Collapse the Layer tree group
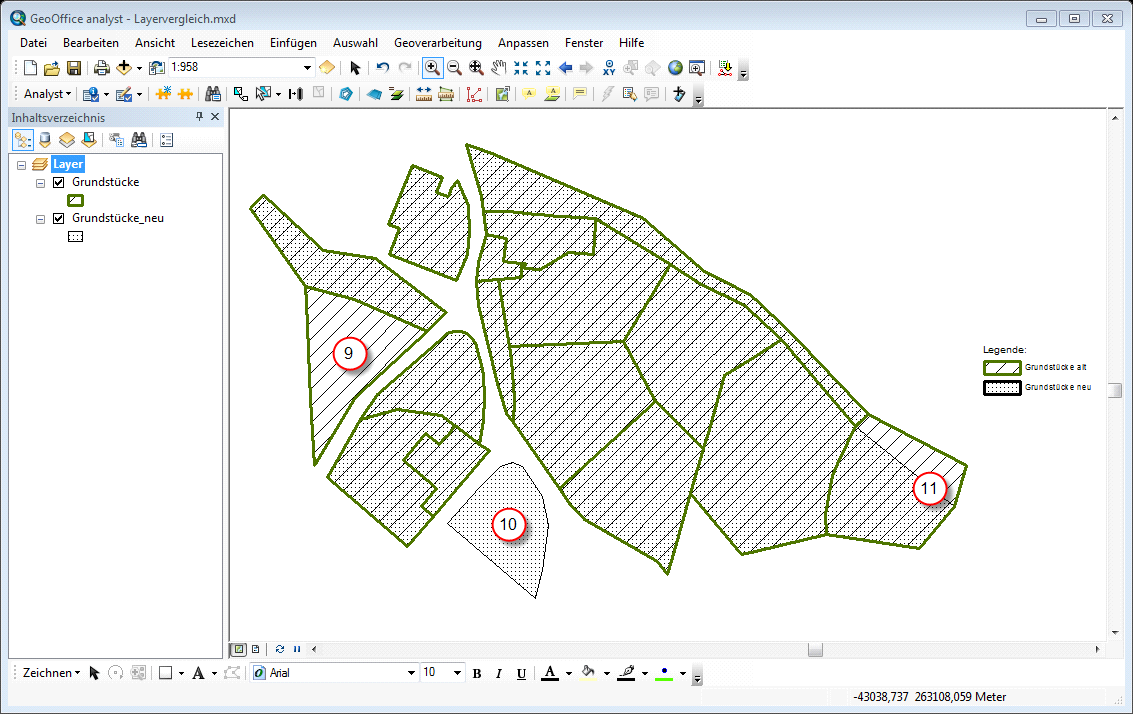This screenshot has height=714, width=1133. point(22,164)
